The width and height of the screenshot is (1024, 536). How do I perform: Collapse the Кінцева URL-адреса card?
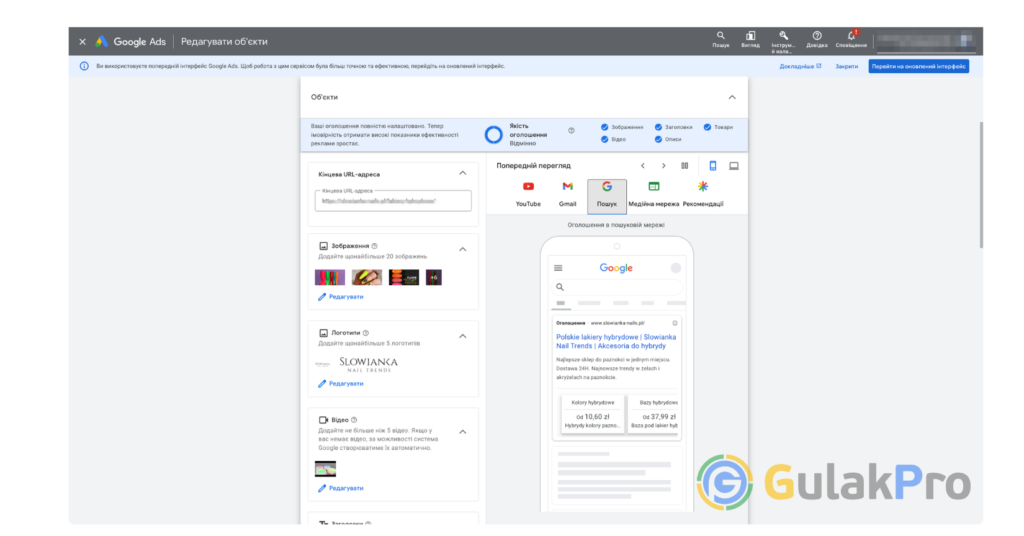pos(462,174)
